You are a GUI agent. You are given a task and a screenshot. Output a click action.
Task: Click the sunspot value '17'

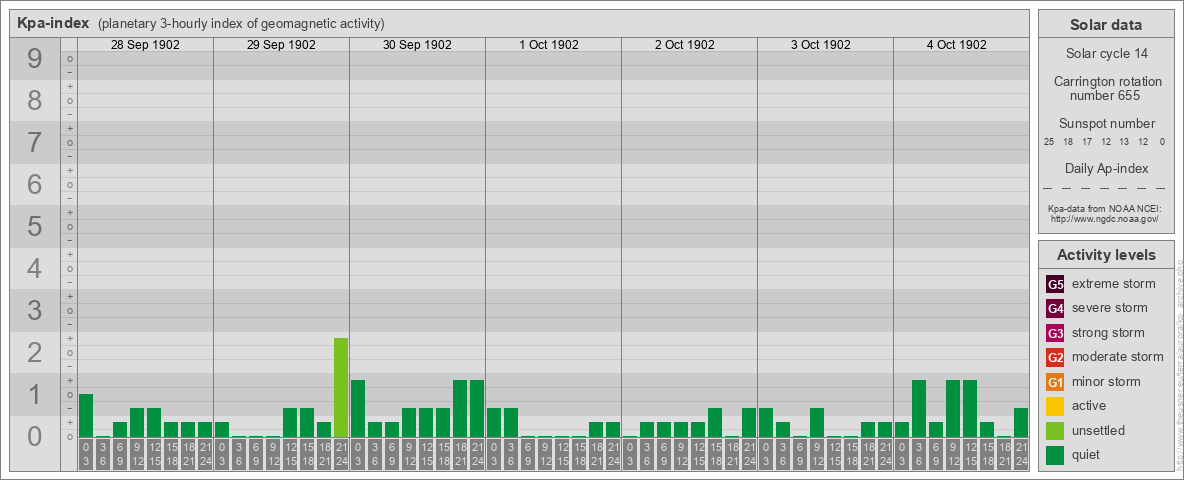tap(1087, 142)
